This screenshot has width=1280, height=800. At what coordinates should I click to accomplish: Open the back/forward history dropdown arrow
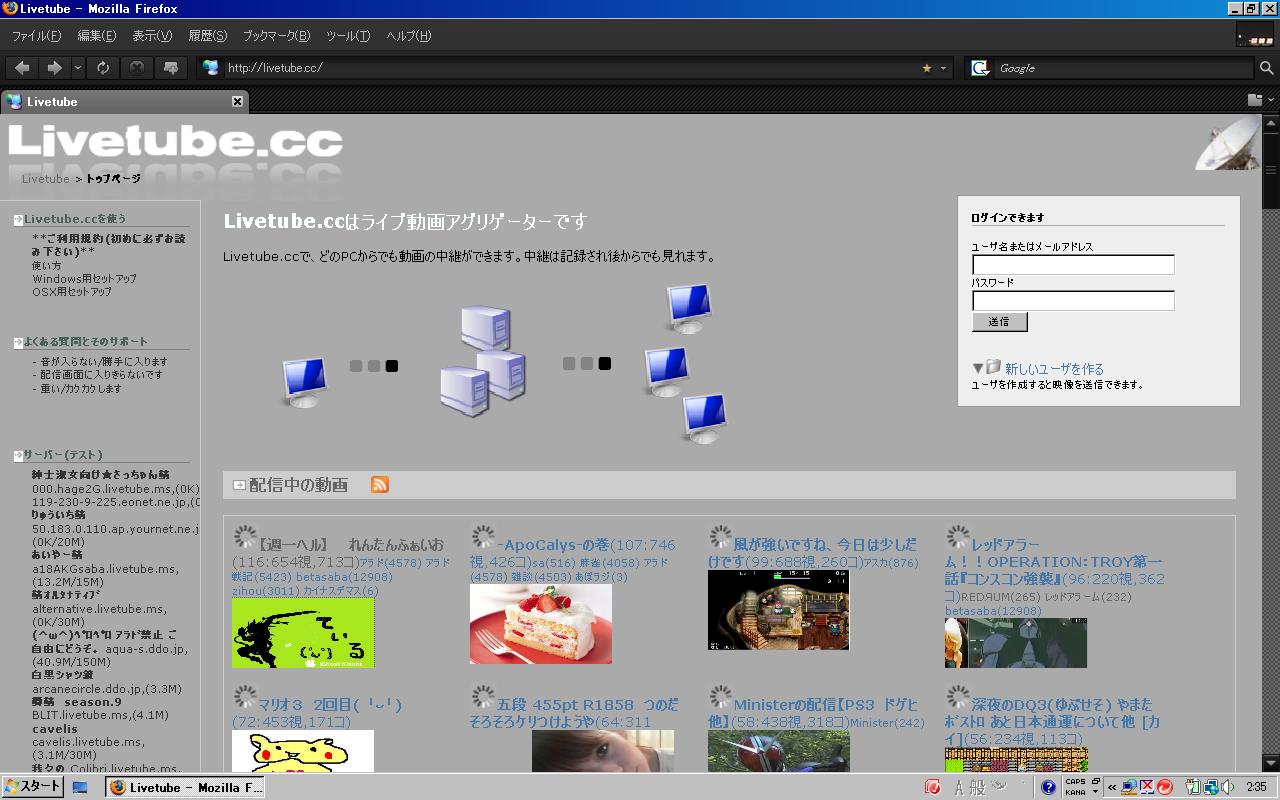[x=77, y=68]
